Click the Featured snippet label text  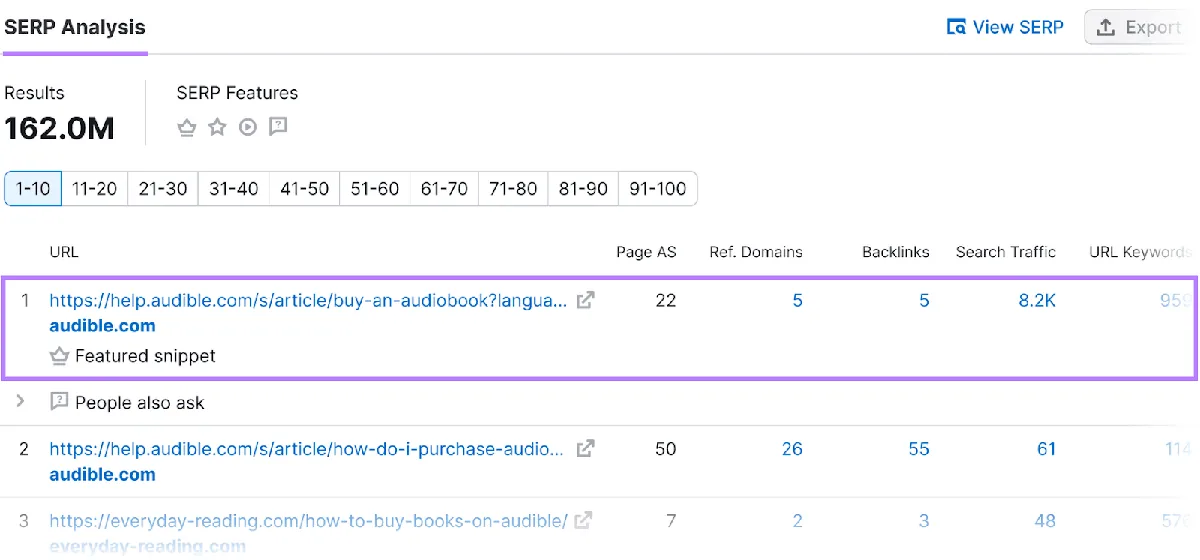point(145,356)
